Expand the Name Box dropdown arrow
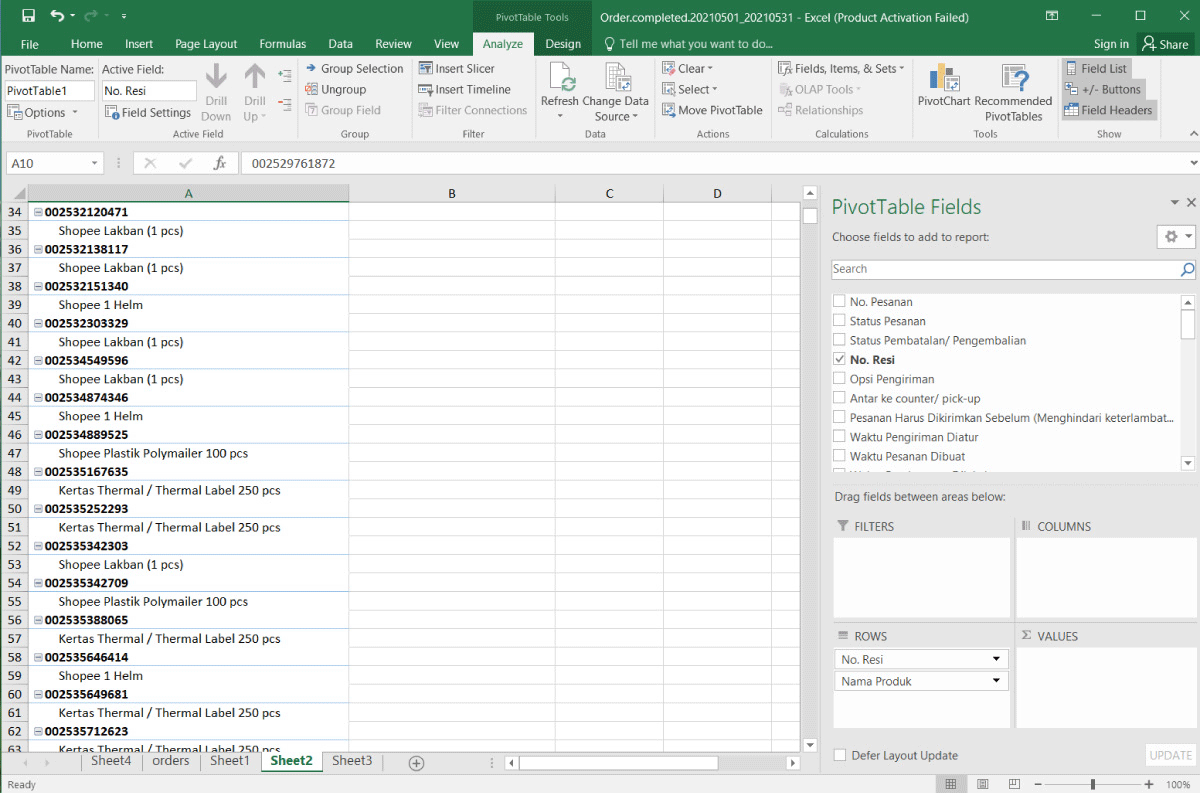Image resolution: width=1200 pixels, height=793 pixels. [95, 163]
